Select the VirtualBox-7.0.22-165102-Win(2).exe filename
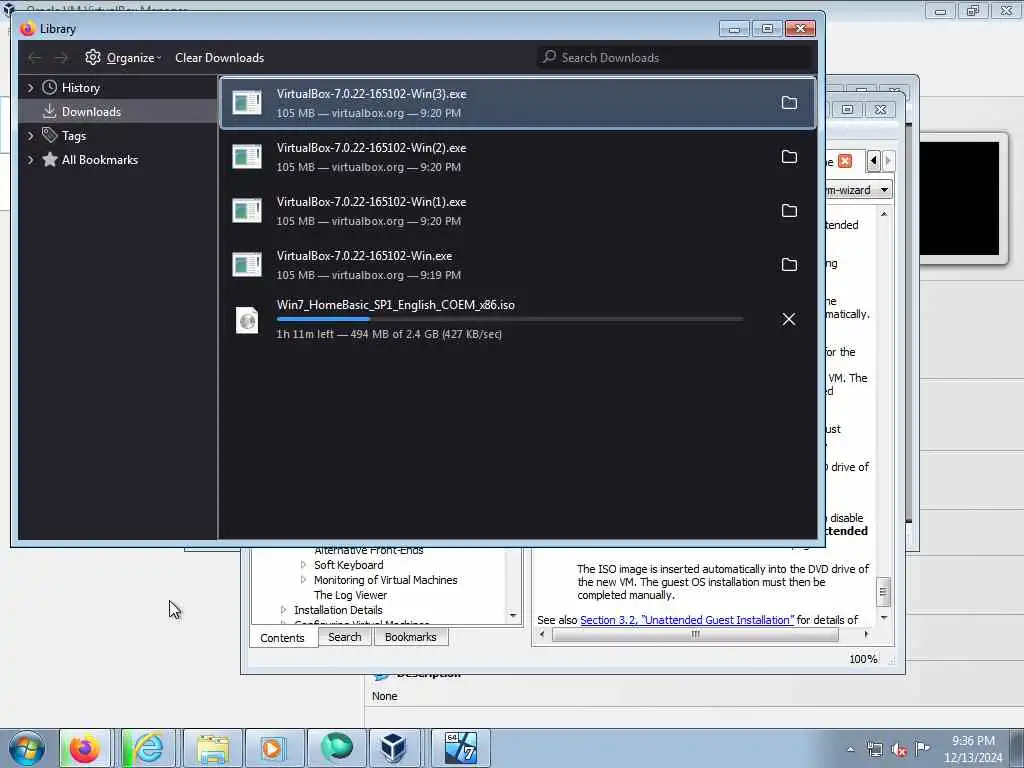 point(372,148)
